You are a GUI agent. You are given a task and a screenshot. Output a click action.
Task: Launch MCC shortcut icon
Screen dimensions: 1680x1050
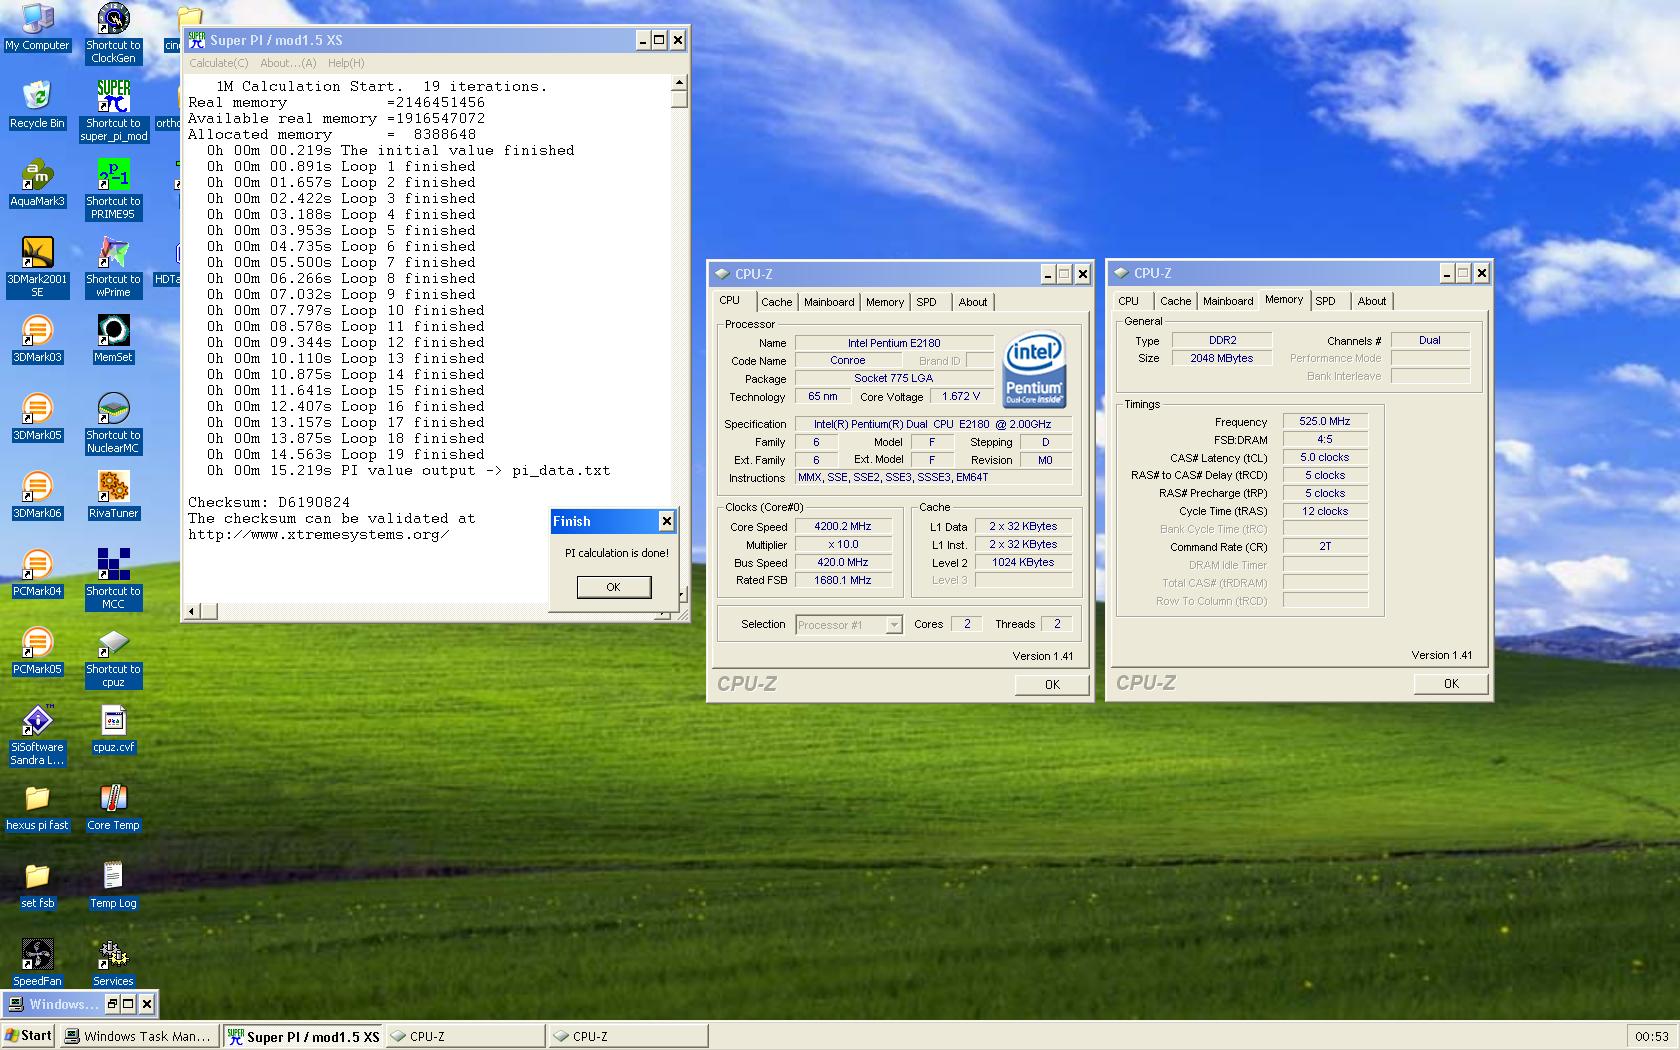click(113, 579)
